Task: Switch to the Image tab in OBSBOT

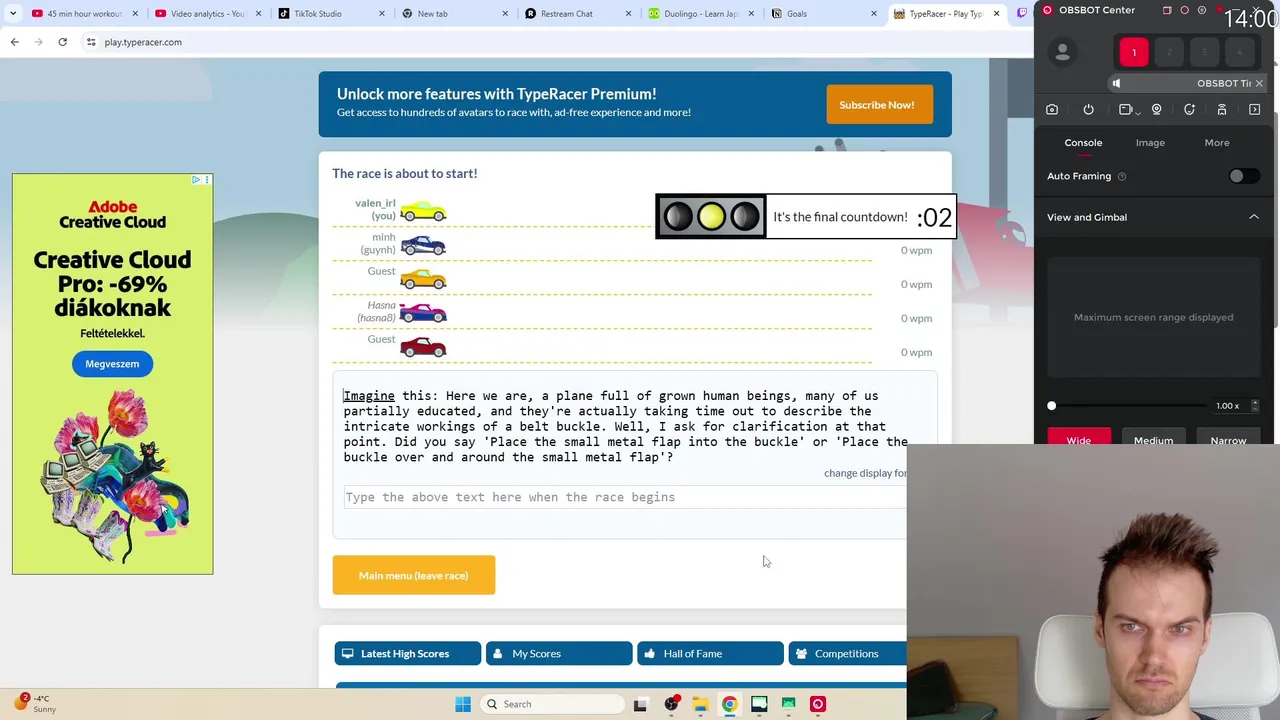Action: (x=1150, y=143)
